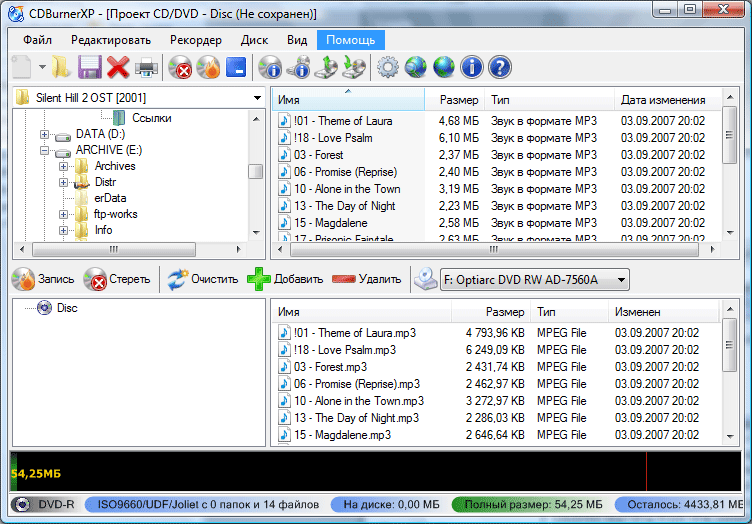Click the Erase disc toolbar icon
The height and width of the screenshot is (524, 752).
pyautogui.click(x=180, y=67)
